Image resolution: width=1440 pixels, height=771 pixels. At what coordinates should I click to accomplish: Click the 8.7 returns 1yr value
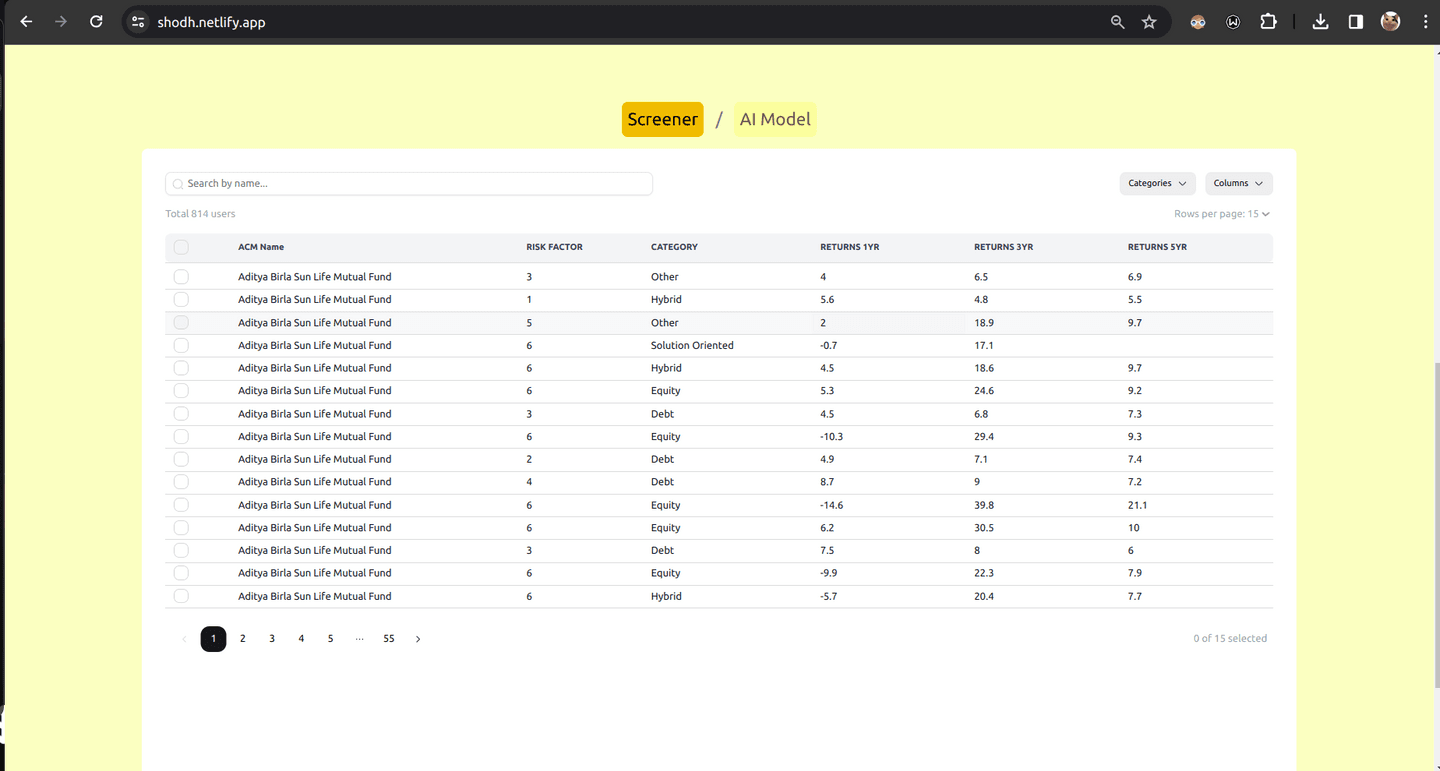pos(827,482)
